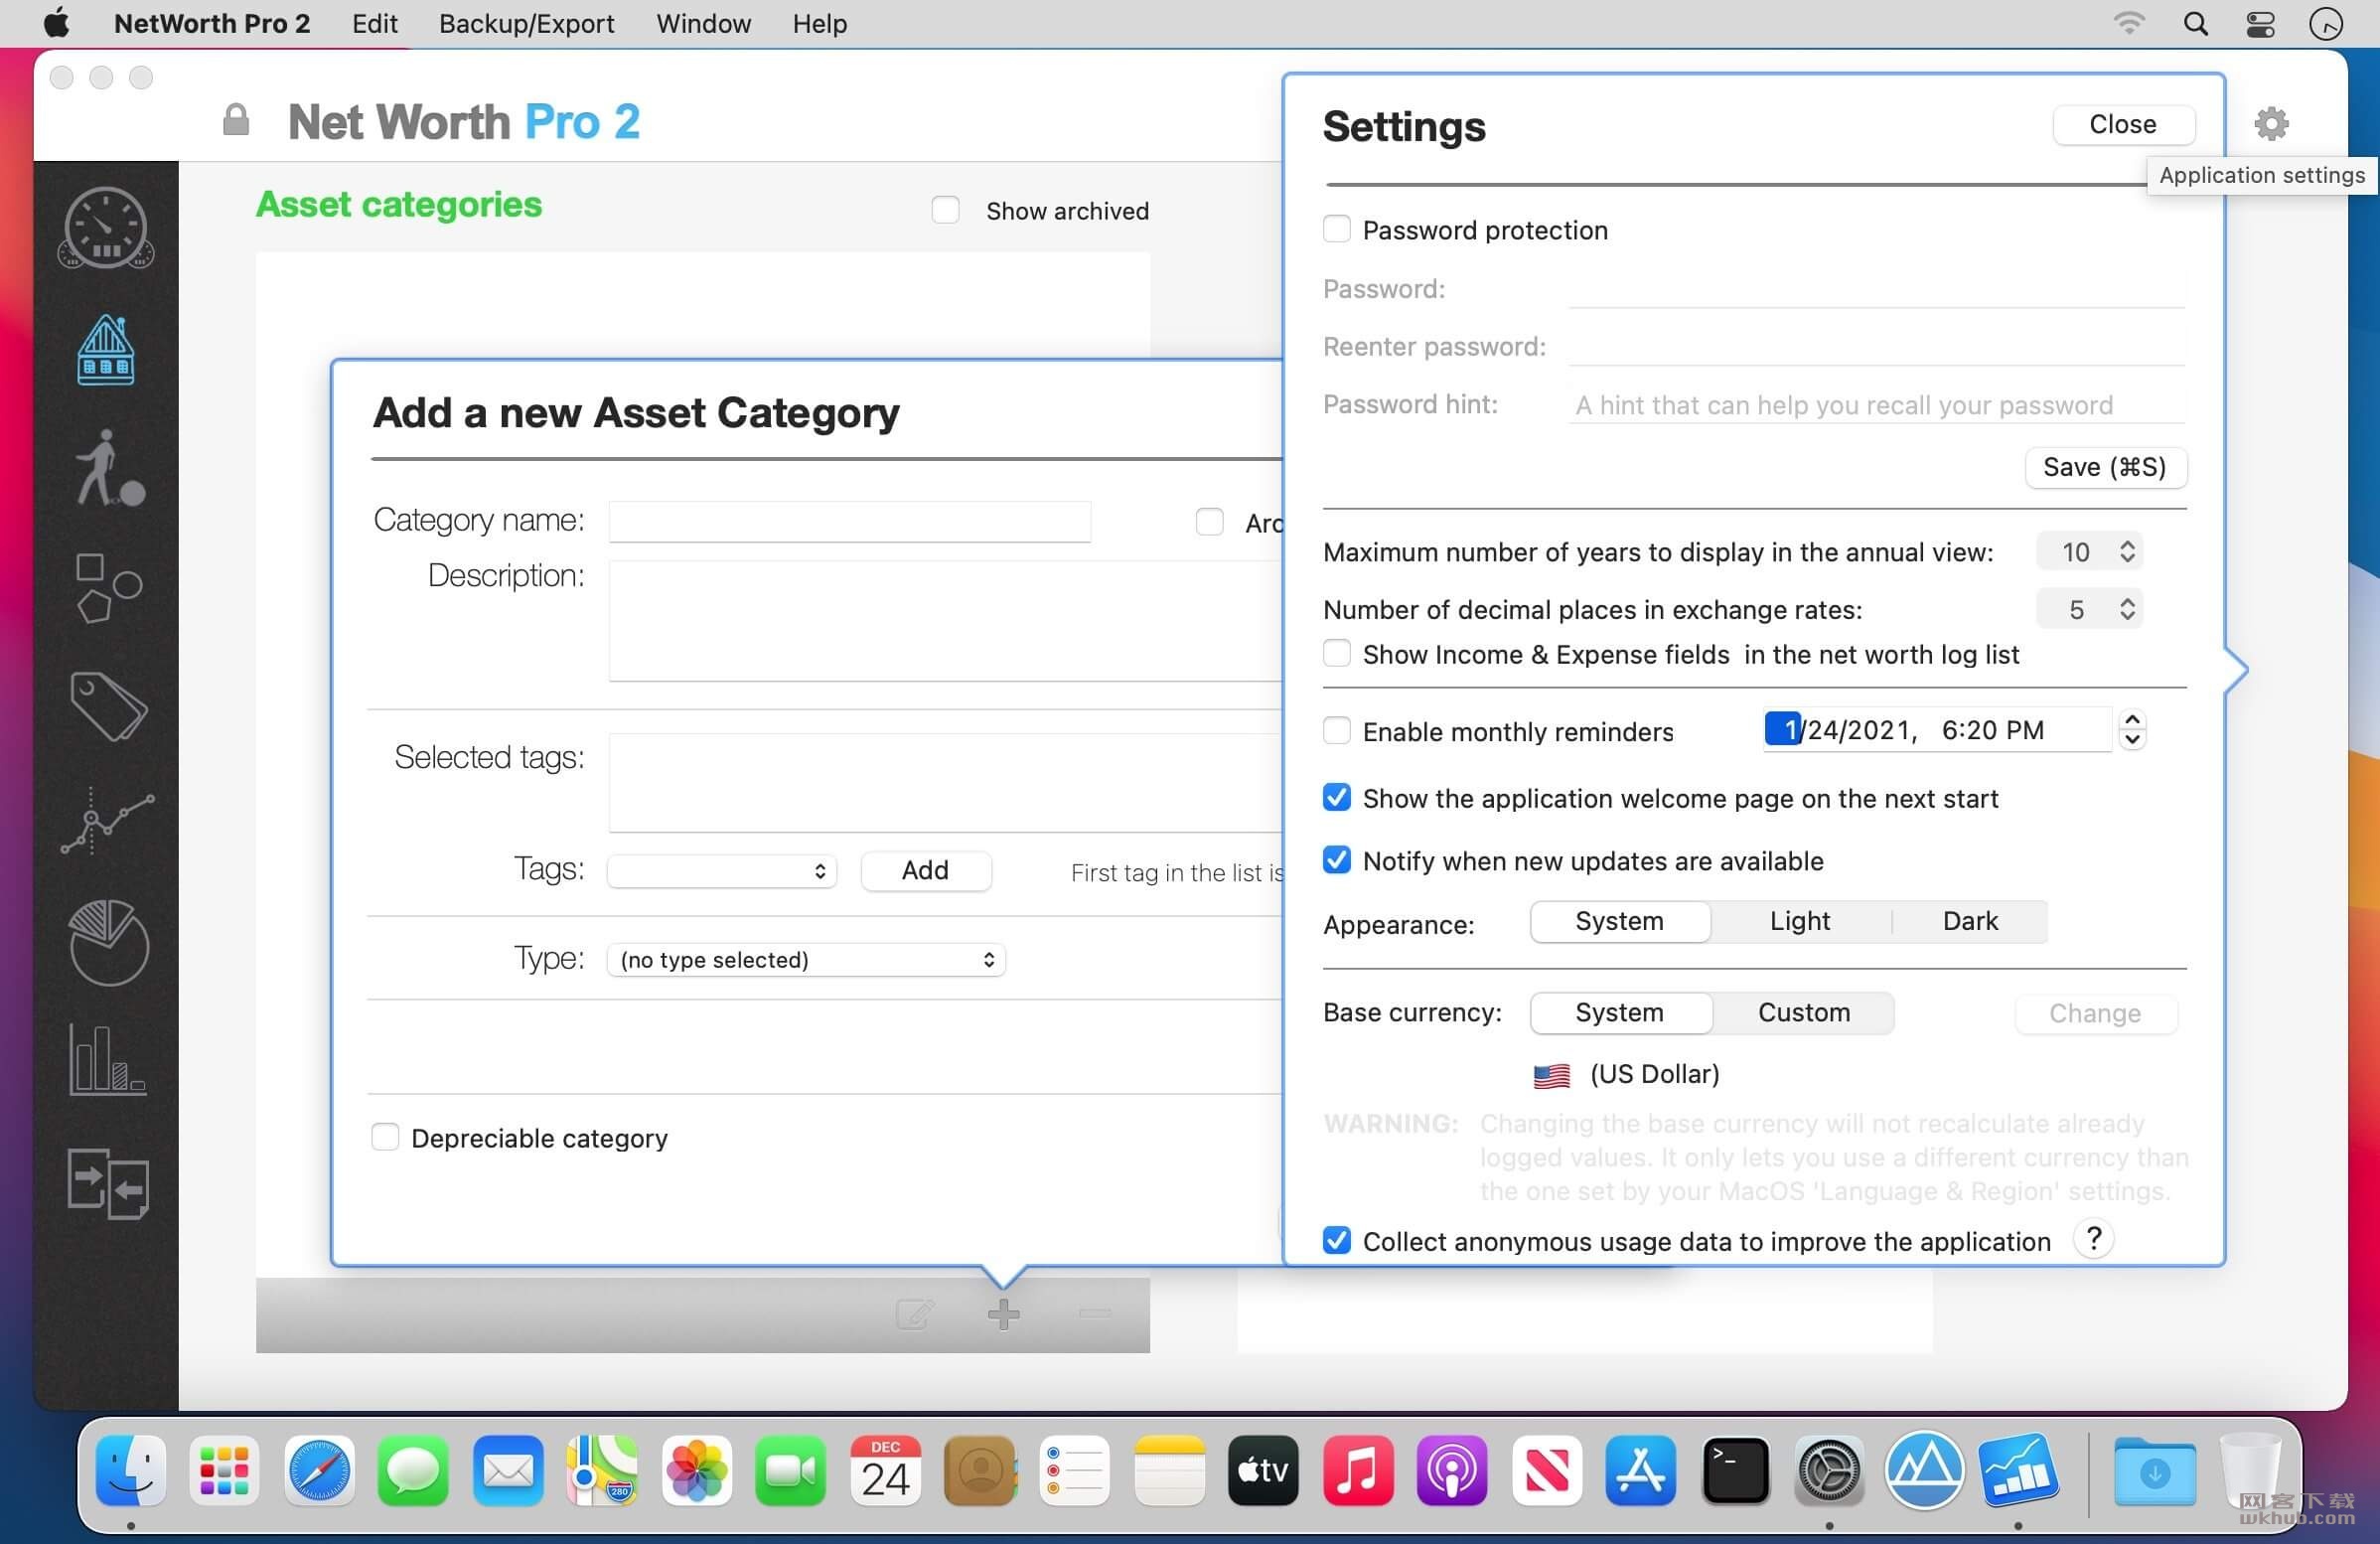
Task: Open the line graph trend sidebar icon
Action: 107,822
